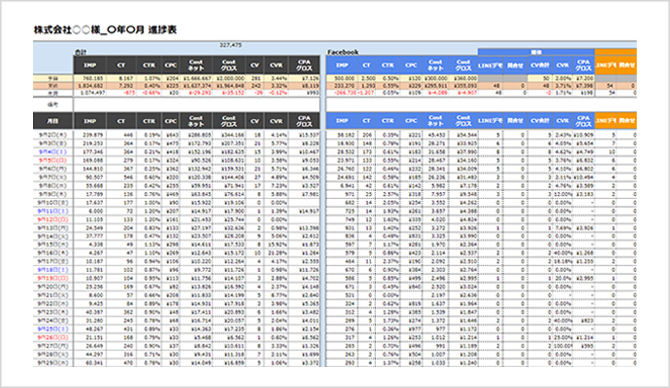The height and width of the screenshot is (388, 670).
Task: Select the IMP cell 21,151
Action: (x=90, y=338)
